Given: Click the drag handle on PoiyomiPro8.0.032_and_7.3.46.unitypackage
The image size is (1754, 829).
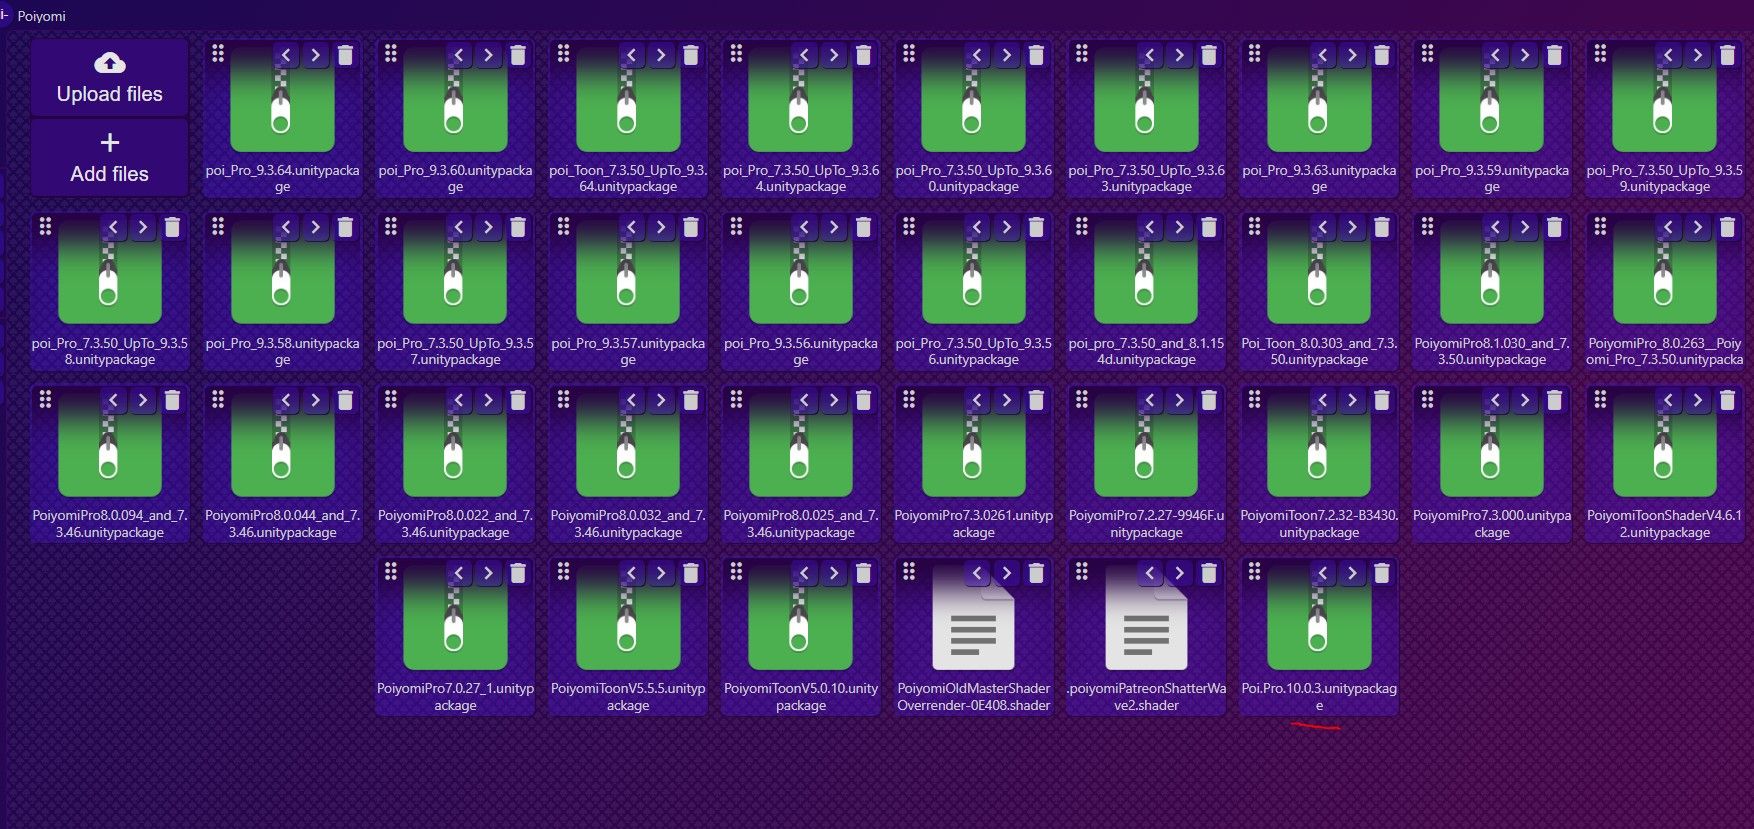Looking at the screenshot, I should coord(563,399).
